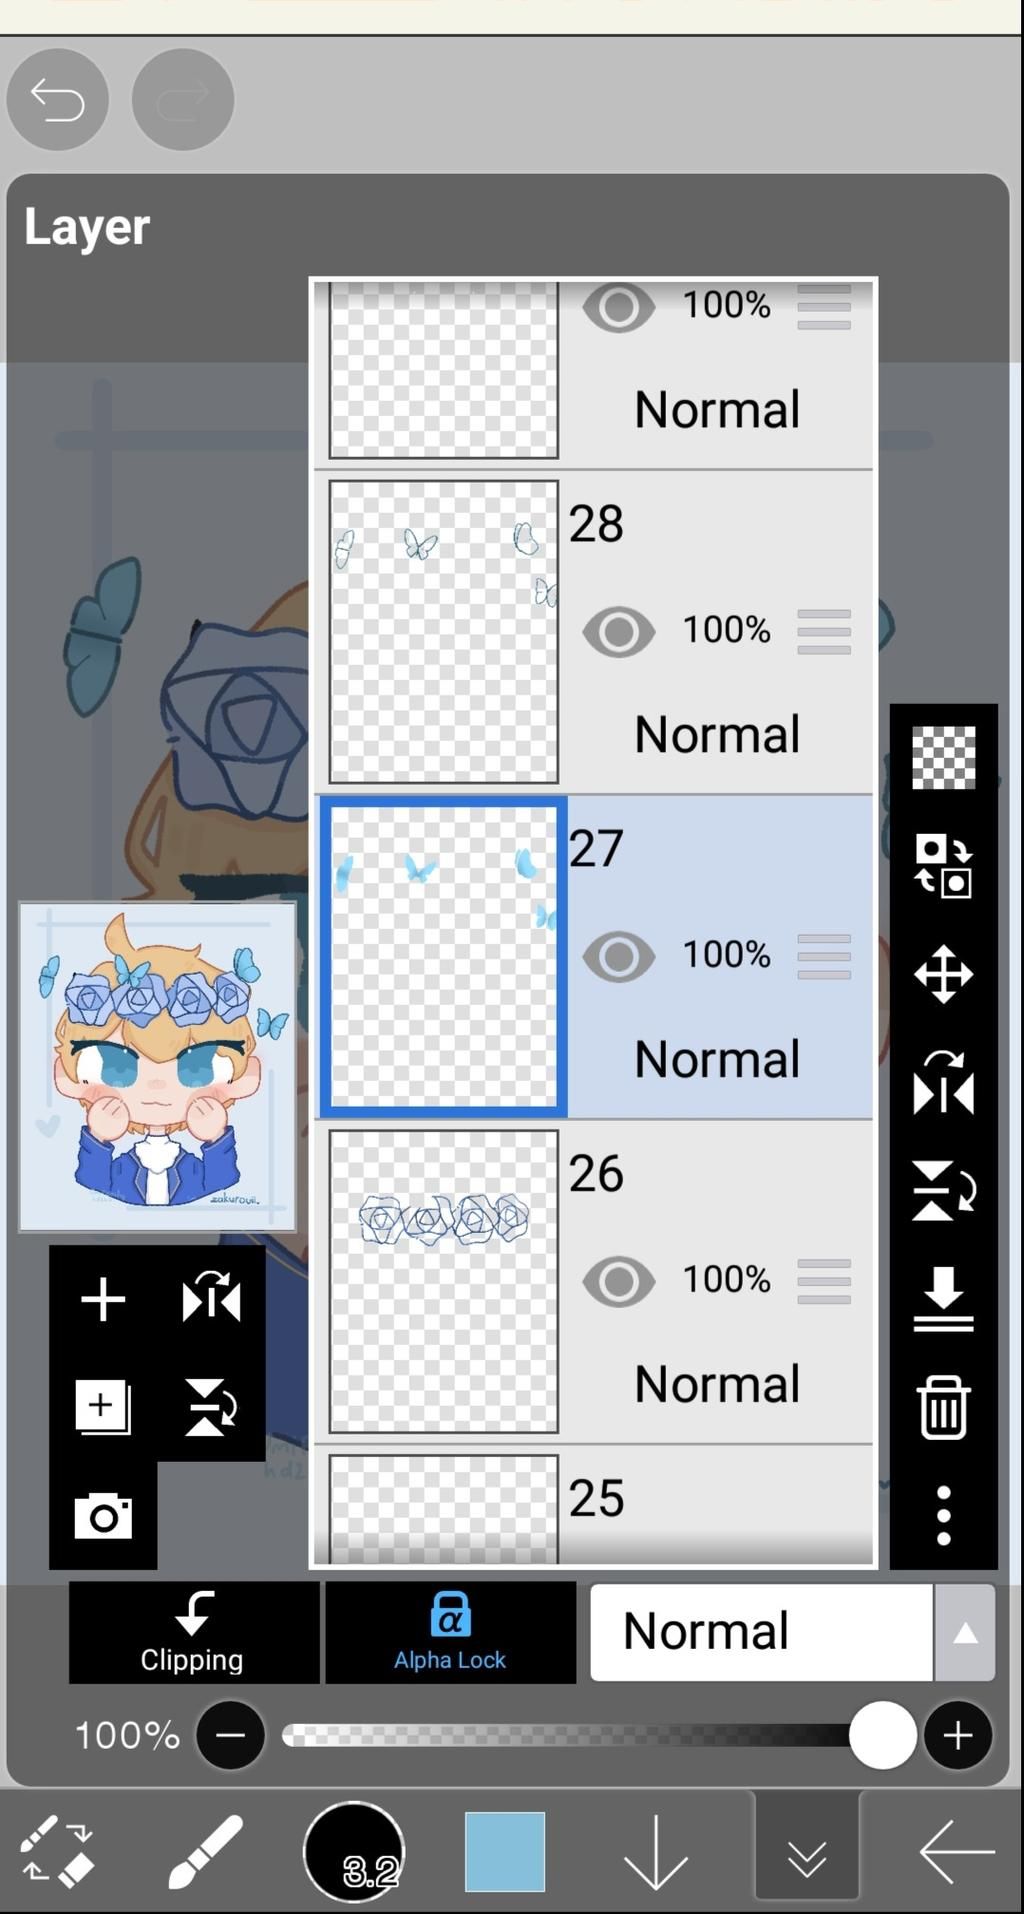The image size is (1024, 1914).
Task: Enable Clipping for the selected layer
Action: point(193,1632)
